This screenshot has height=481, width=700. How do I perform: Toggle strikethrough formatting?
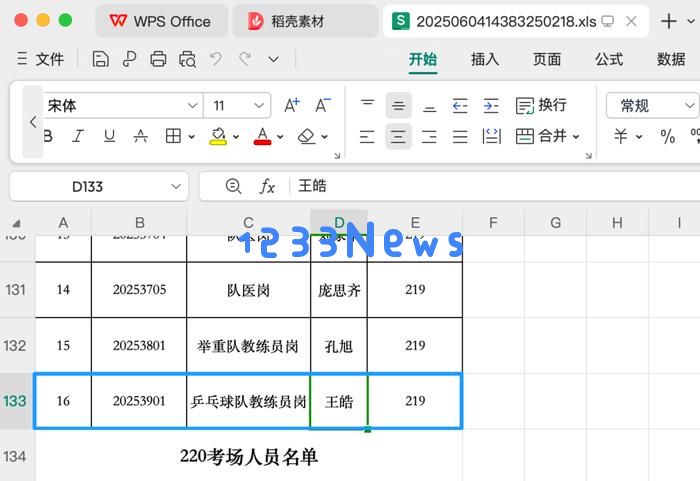point(141,136)
